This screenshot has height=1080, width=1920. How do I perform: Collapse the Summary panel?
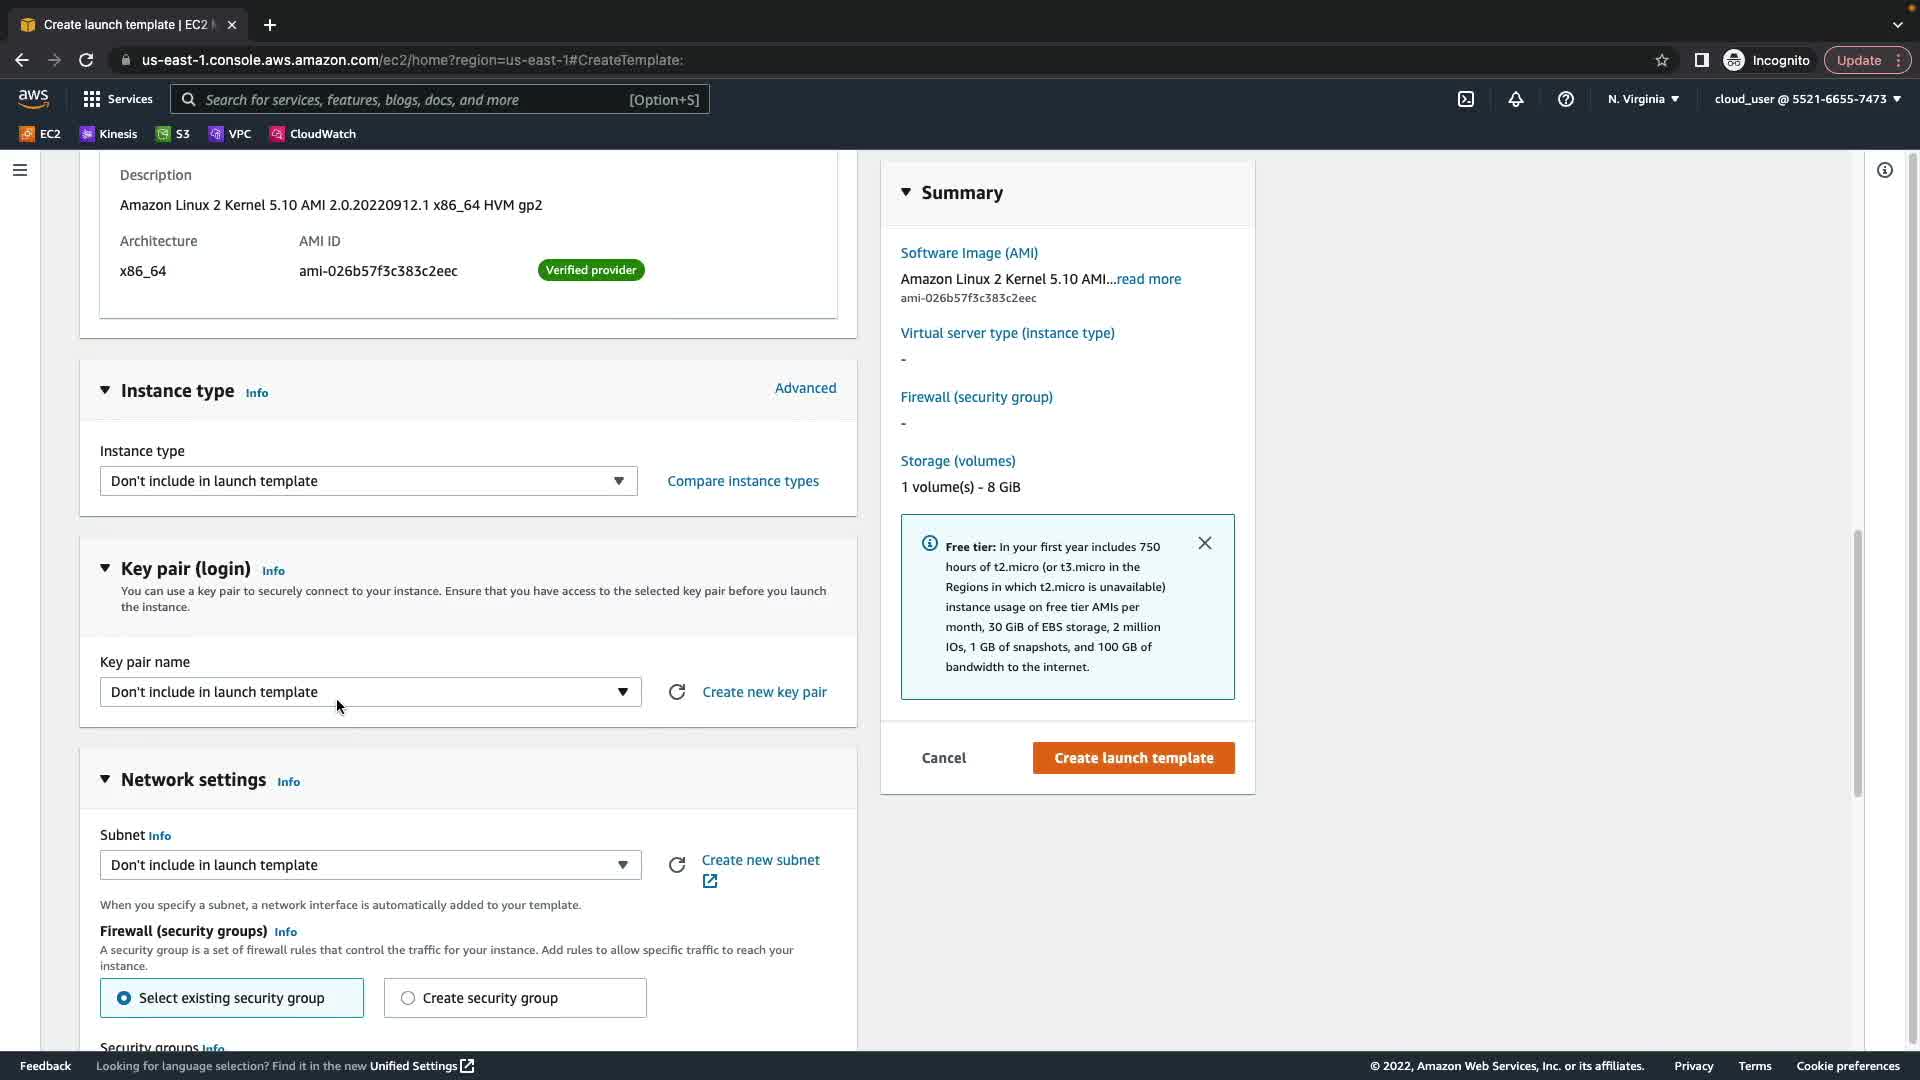pos(906,192)
